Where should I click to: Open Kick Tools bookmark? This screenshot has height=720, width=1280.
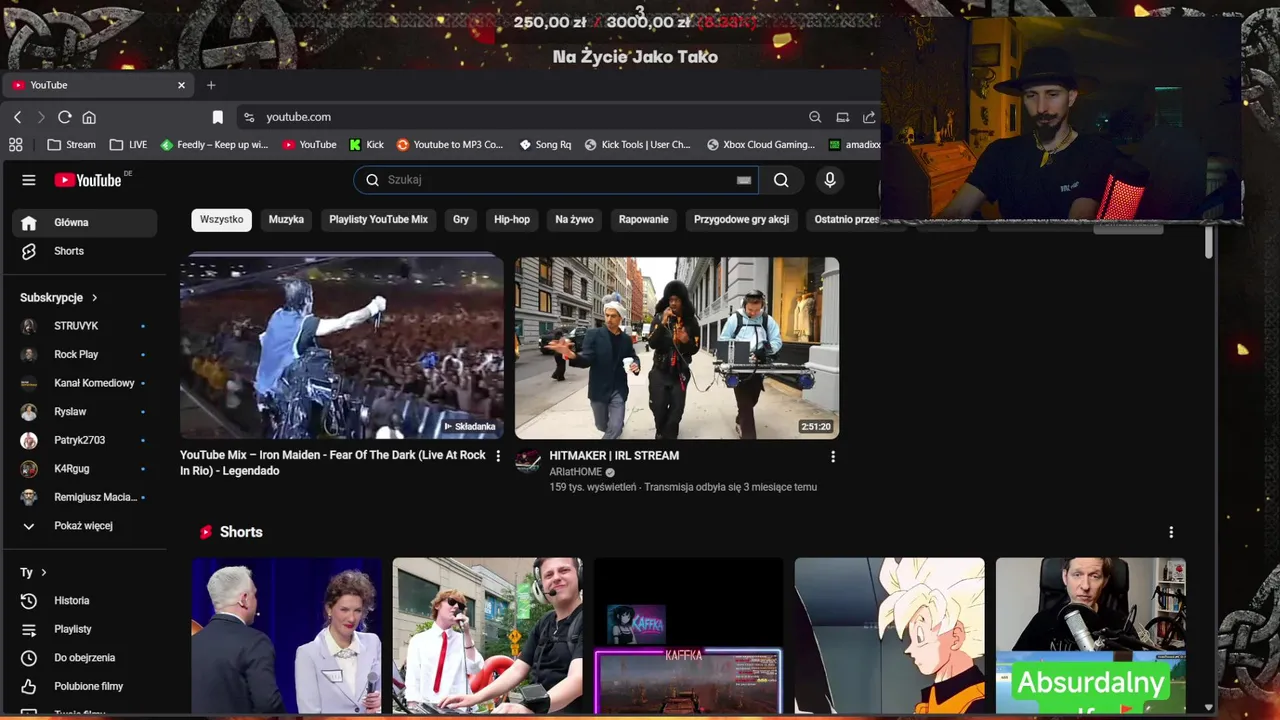(x=638, y=144)
